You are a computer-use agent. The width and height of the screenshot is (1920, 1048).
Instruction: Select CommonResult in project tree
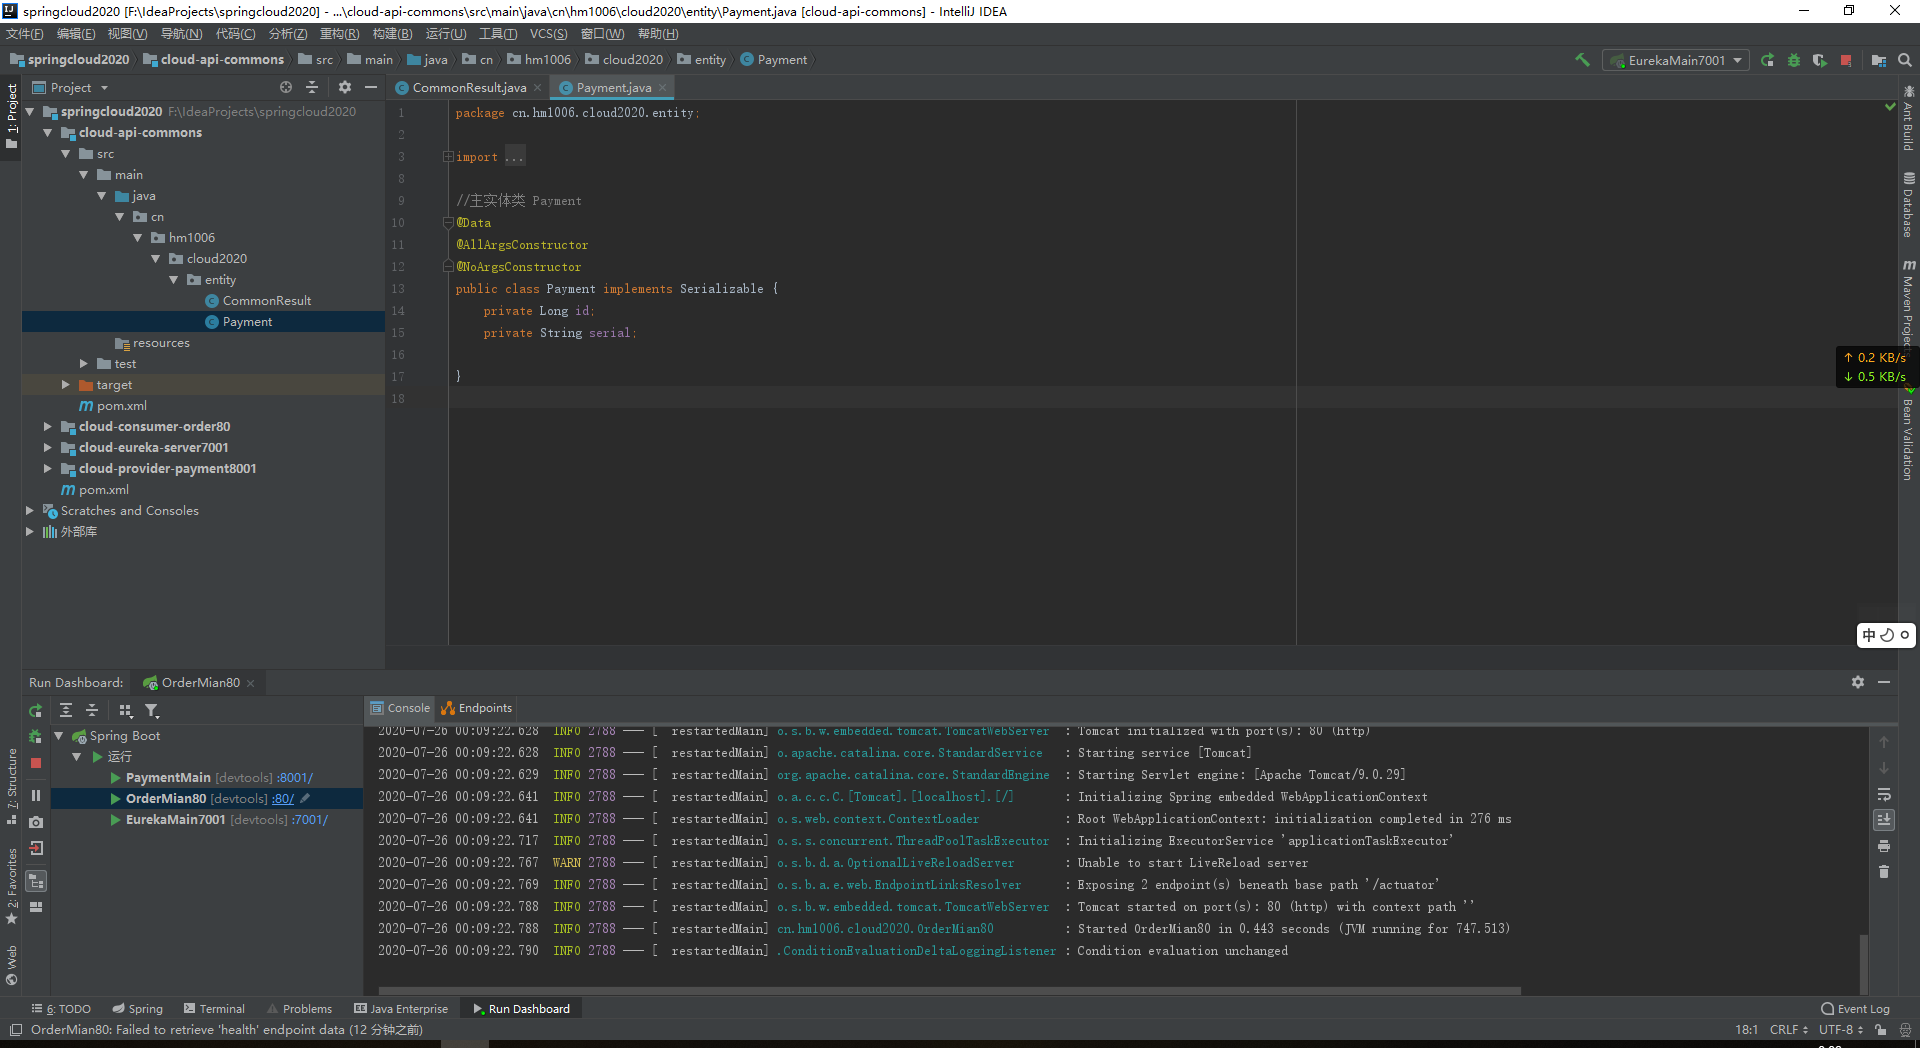(266, 301)
